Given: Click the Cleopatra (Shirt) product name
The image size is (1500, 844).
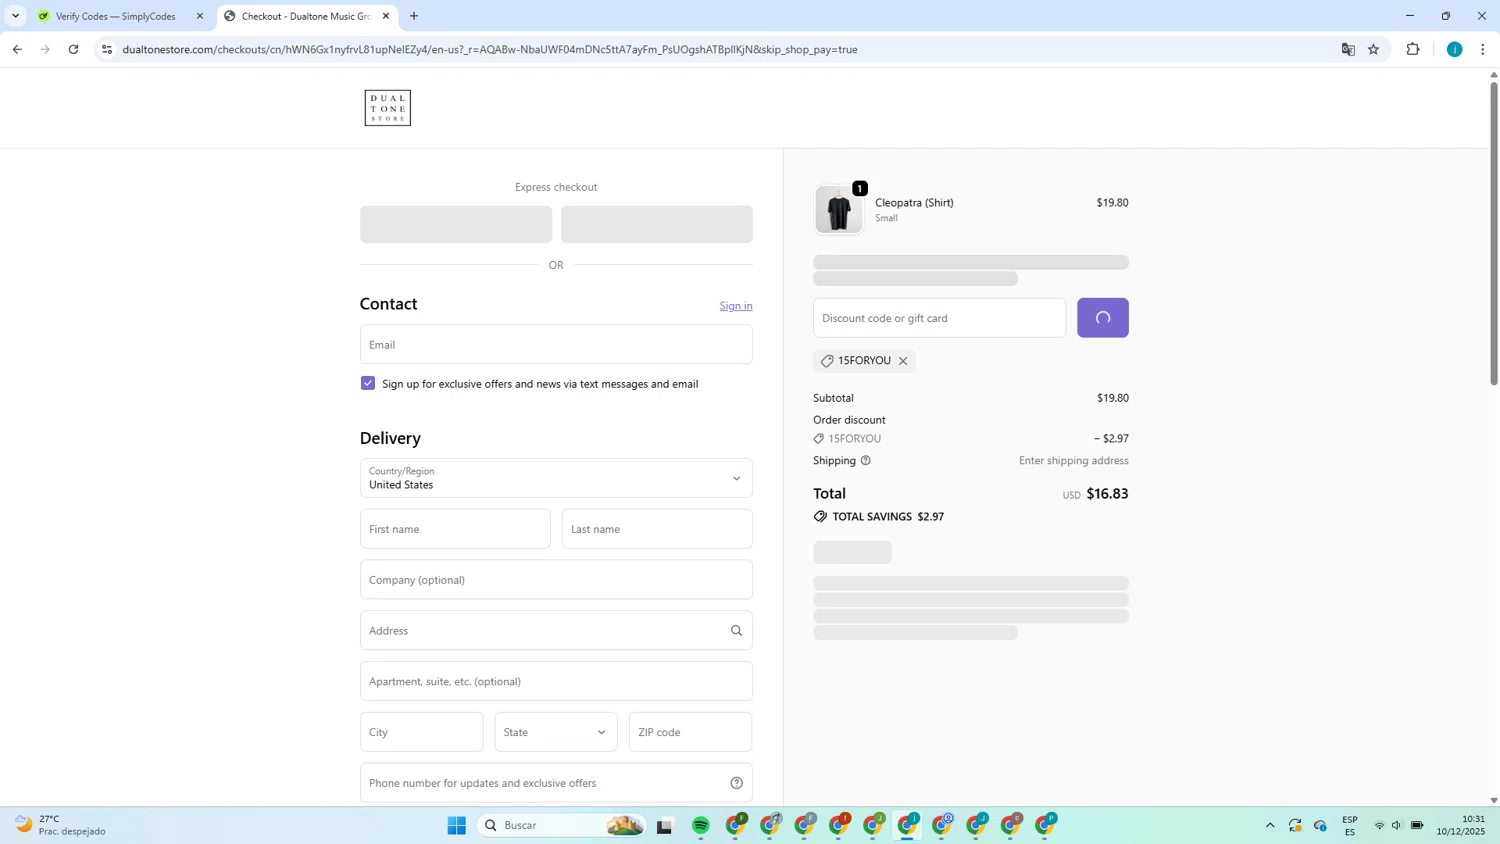Looking at the screenshot, I should point(914,202).
